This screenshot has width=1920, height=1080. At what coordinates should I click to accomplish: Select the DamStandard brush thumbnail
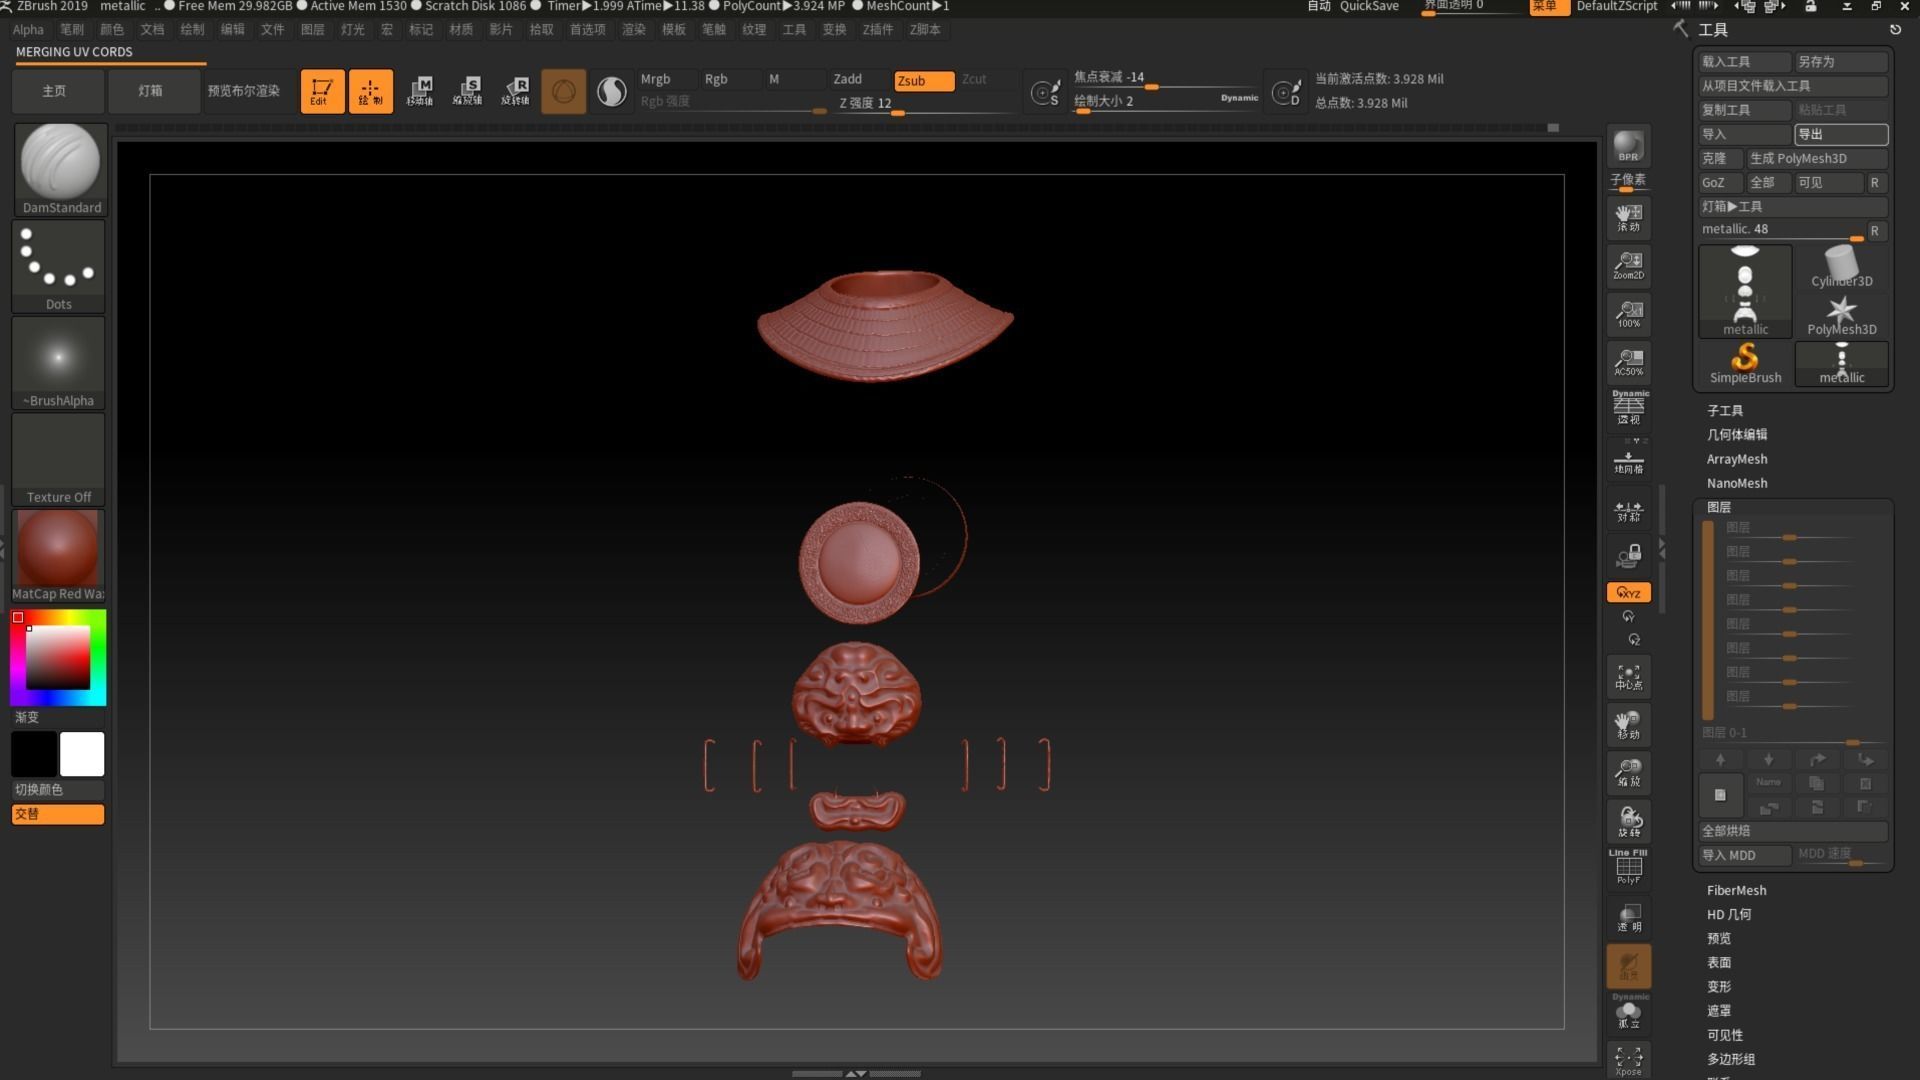click(60, 168)
